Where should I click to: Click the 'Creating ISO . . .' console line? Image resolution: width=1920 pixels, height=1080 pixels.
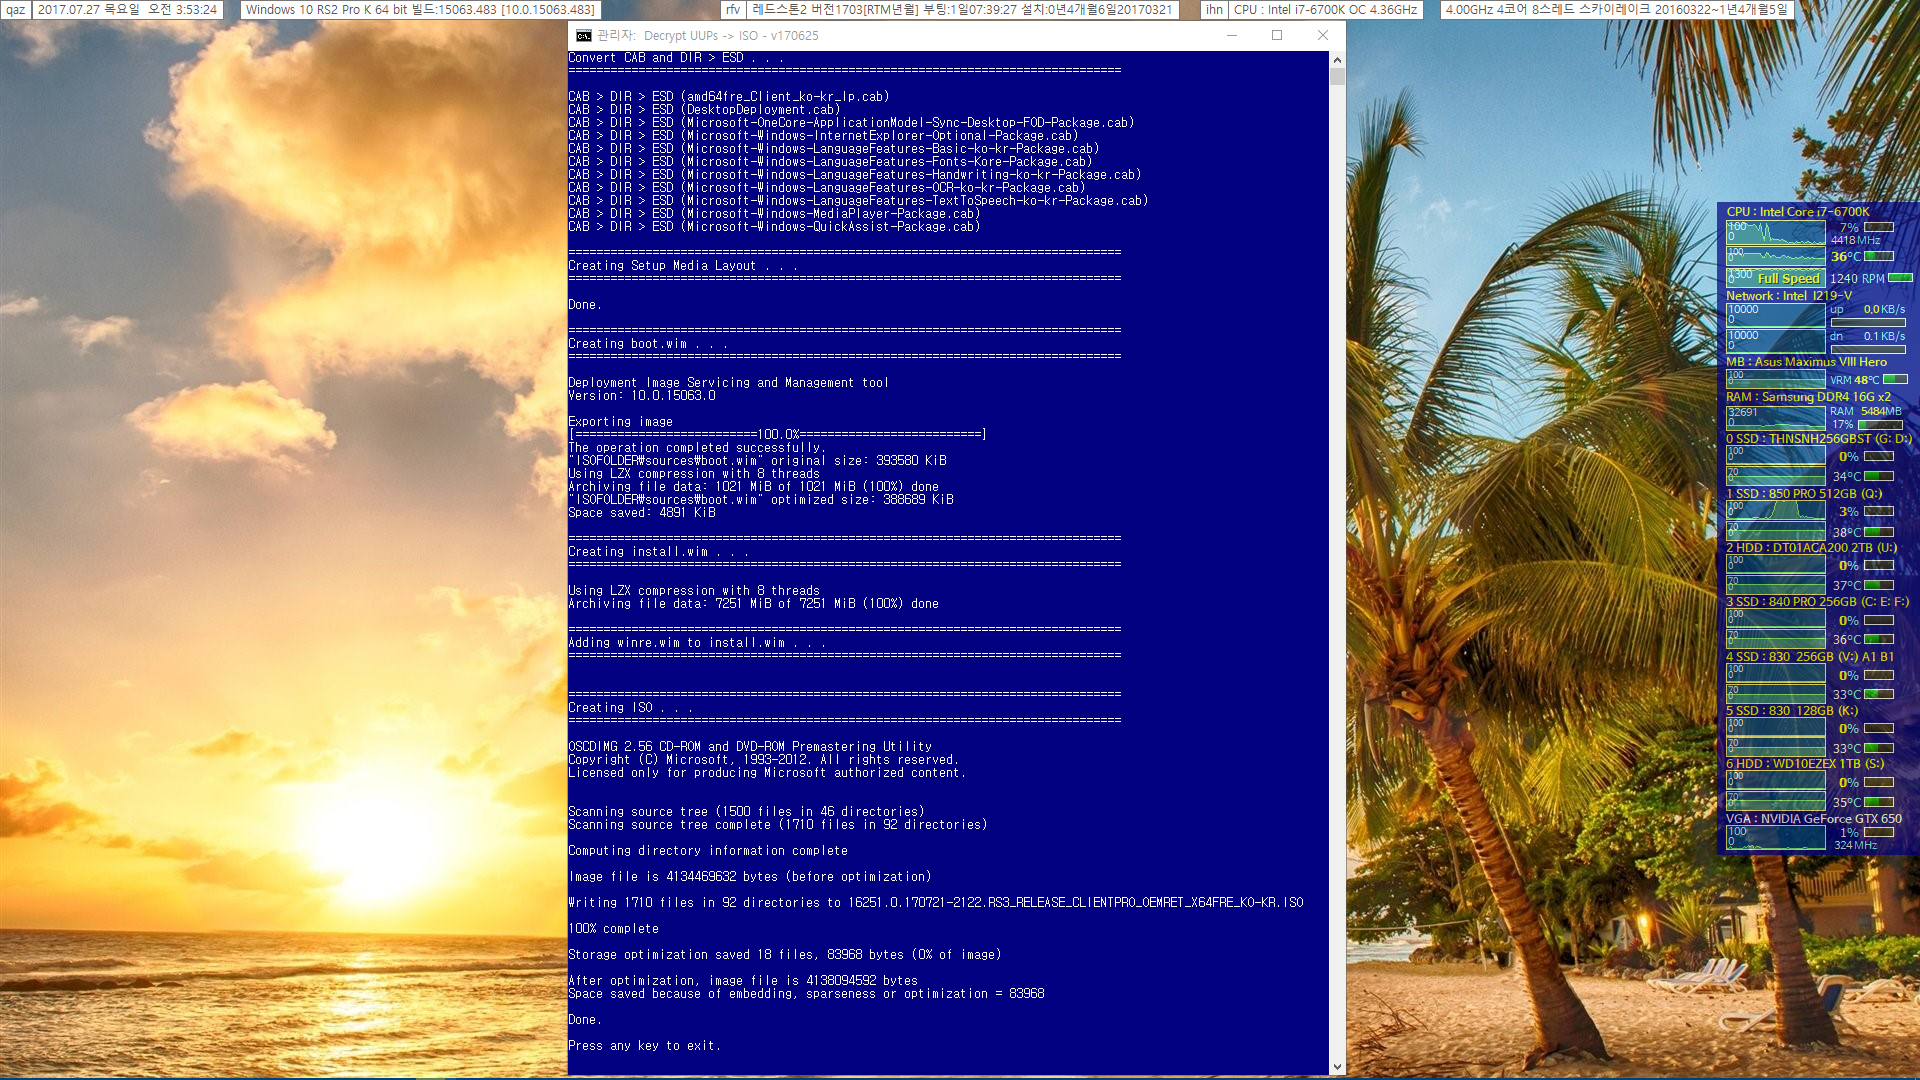[630, 707]
